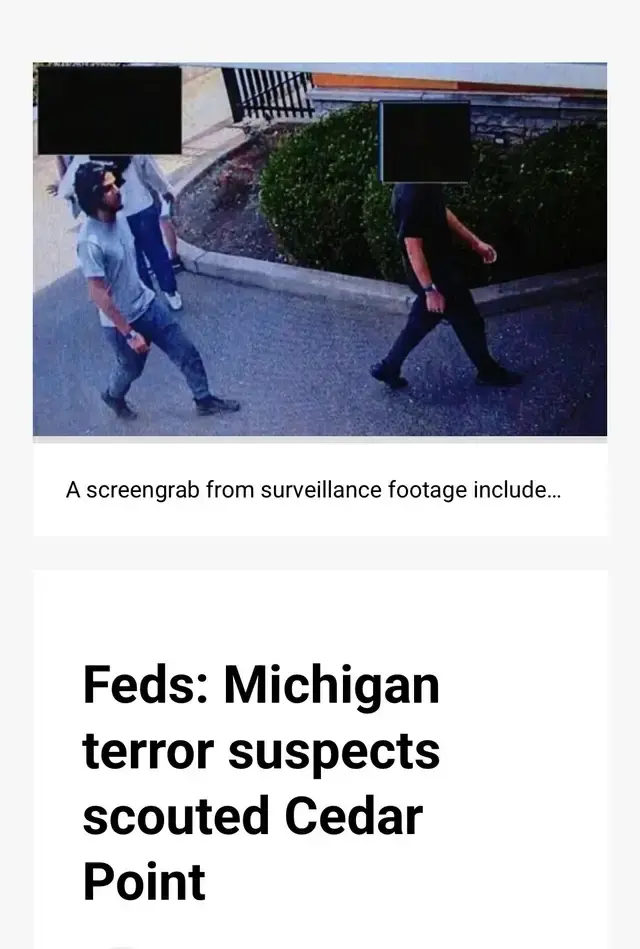Click 'terror suspects' in the headline
The image size is (640, 949).
261,751
